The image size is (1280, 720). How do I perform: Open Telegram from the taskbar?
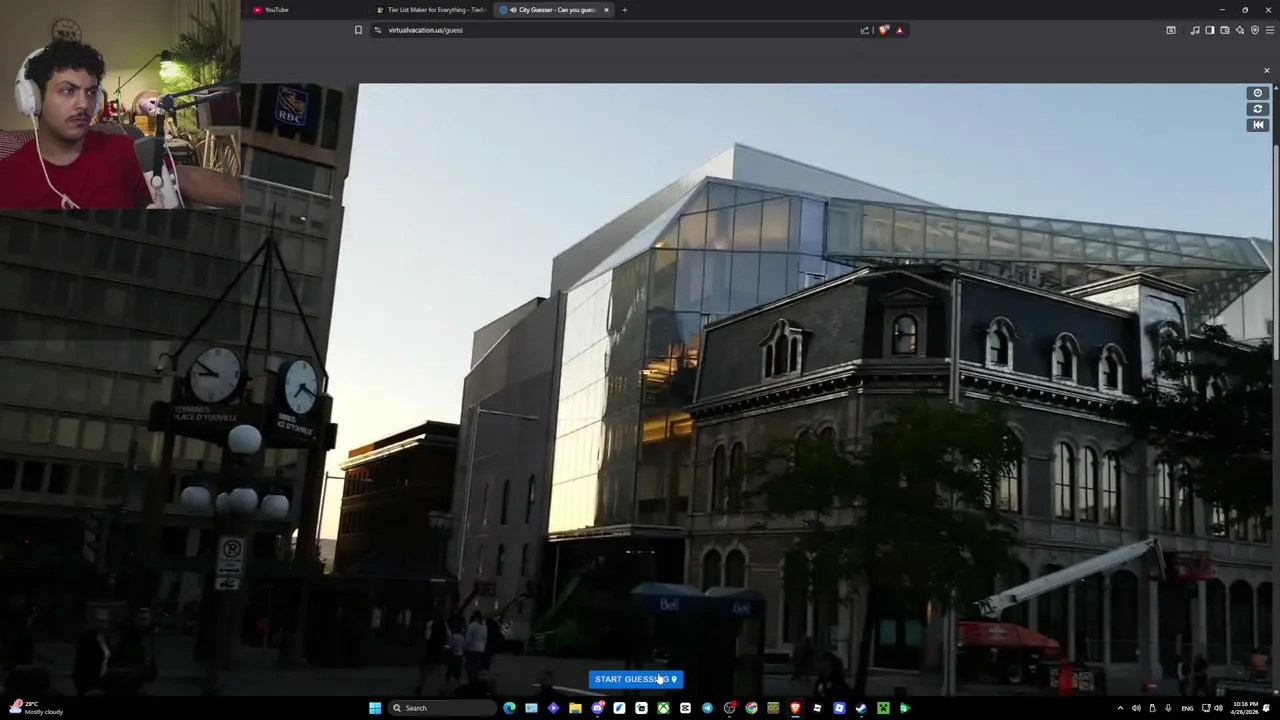(707, 708)
